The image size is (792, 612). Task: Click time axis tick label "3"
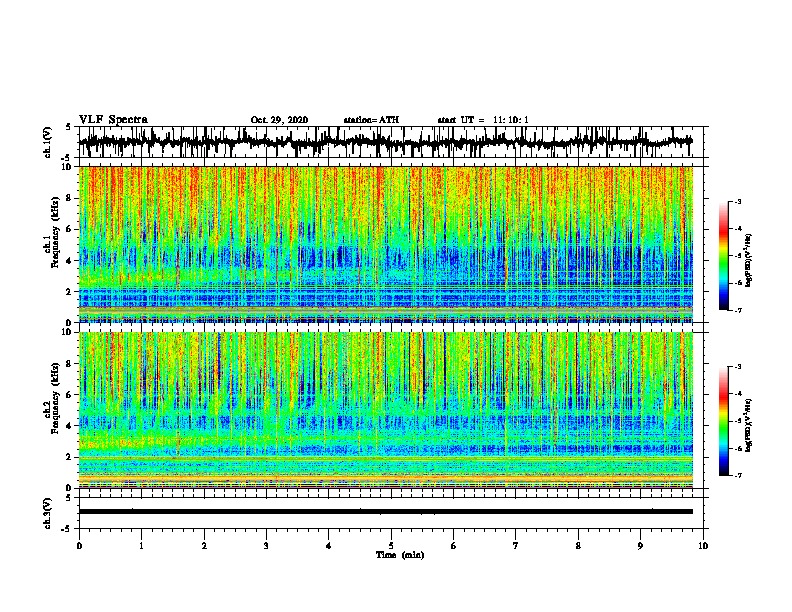266,545
